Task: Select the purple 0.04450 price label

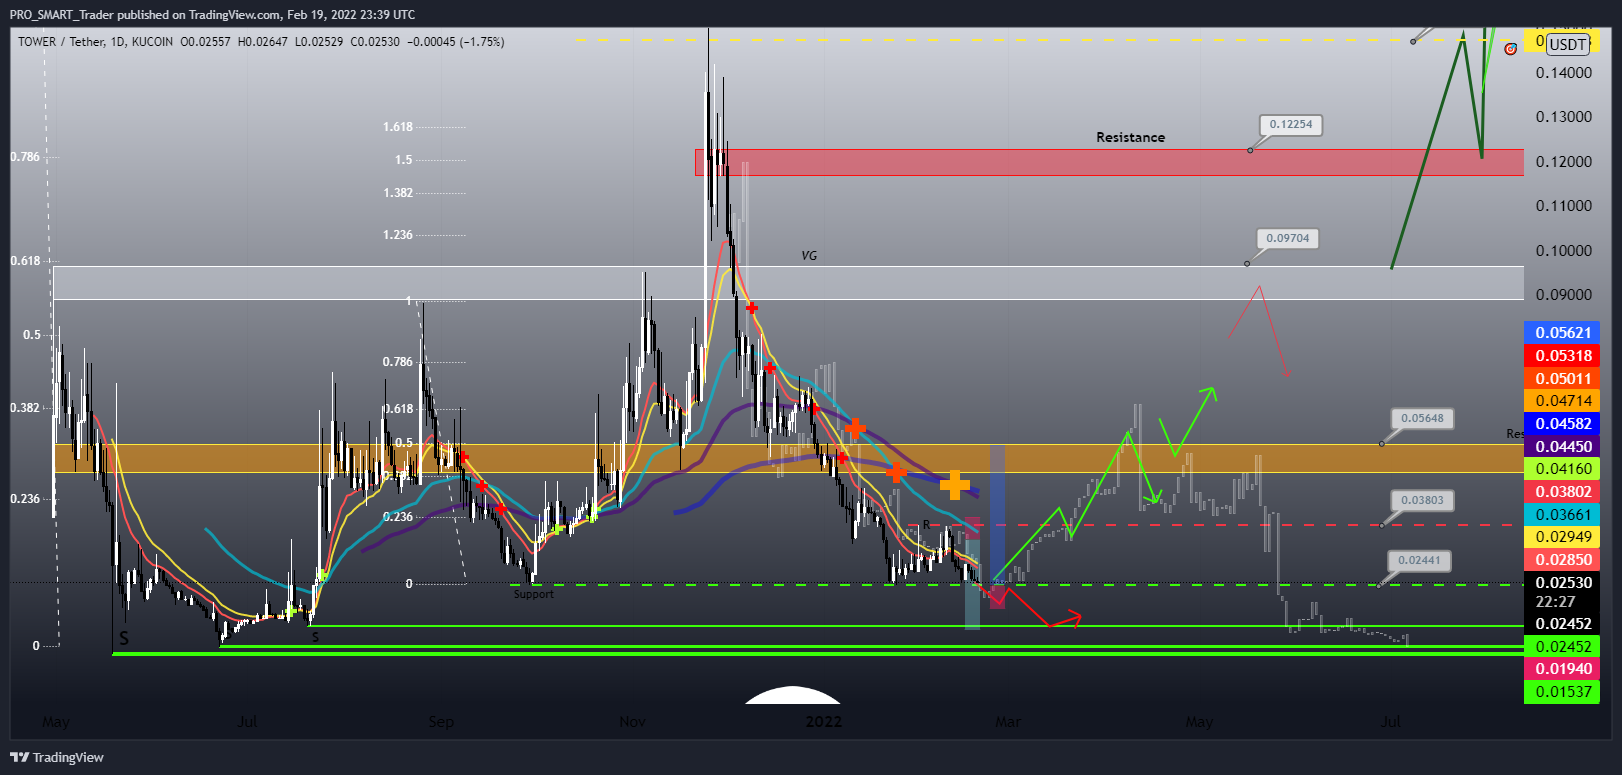Action: point(1562,446)
